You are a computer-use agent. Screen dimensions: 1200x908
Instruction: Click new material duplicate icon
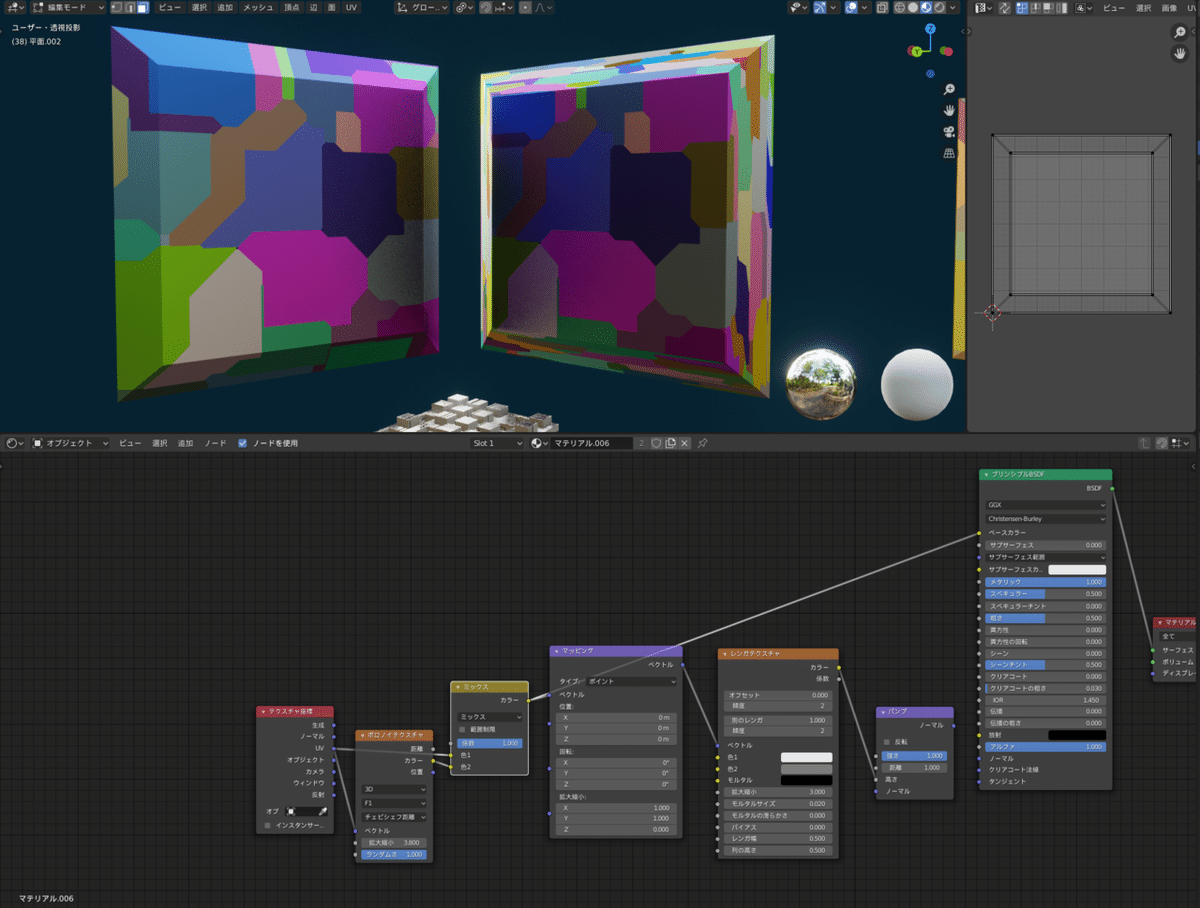pos(671,443)
